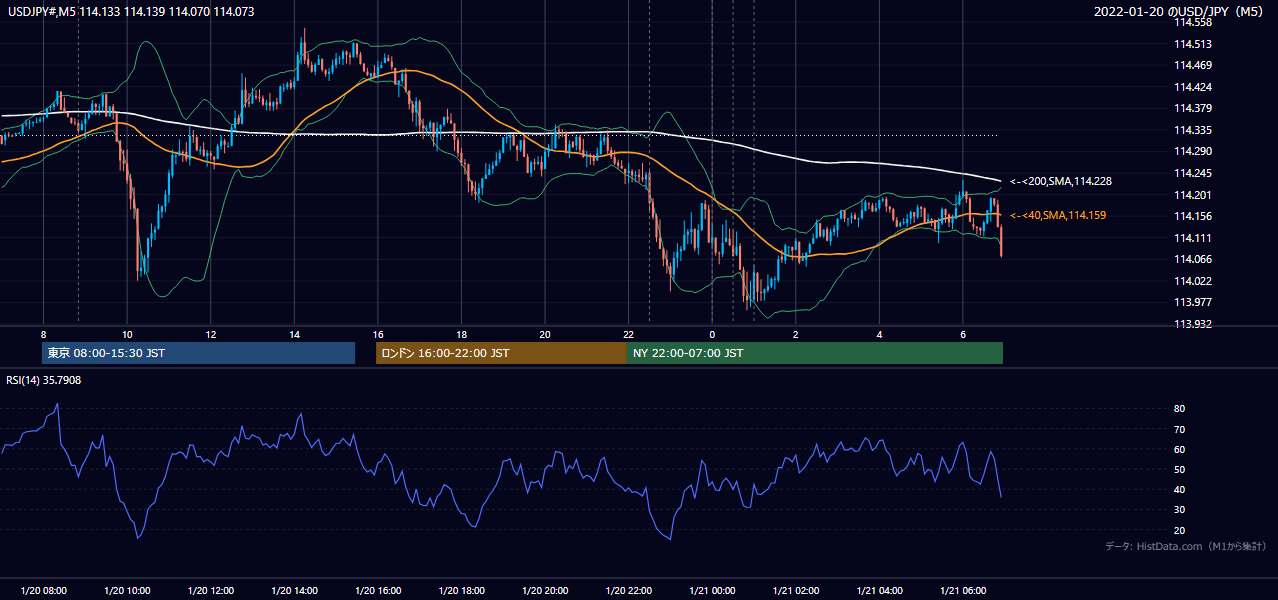Click the 1/20 22:00 date label

pos(628,591)
